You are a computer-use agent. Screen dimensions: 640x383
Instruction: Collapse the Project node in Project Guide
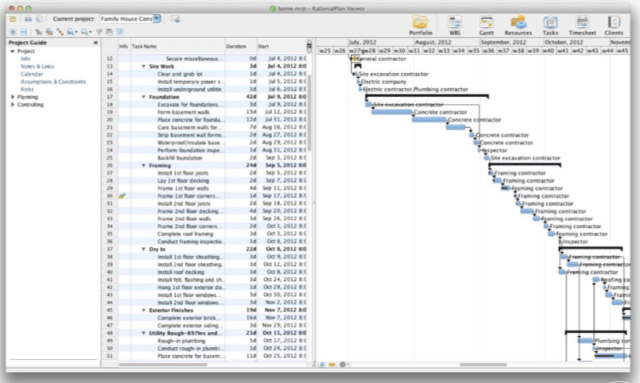pos(13,51)
